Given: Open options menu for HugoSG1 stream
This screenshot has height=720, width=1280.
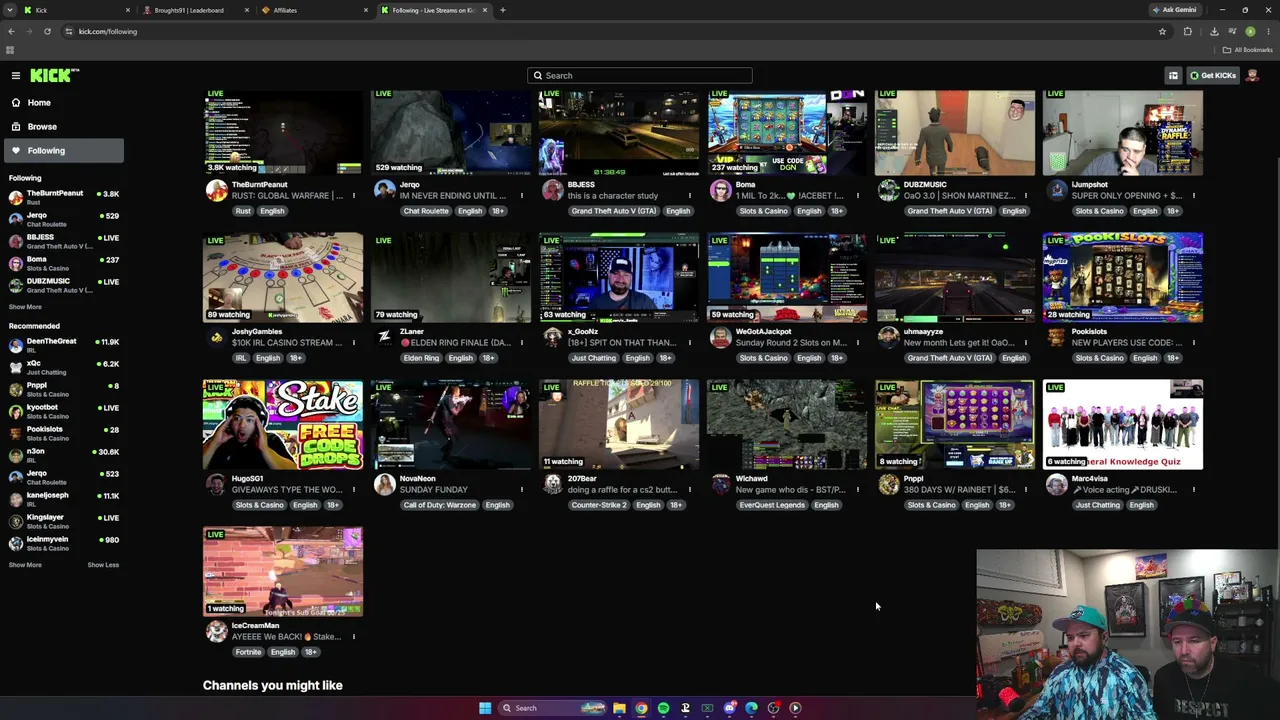Looking at the screenshot, I should tap(353, 490).
